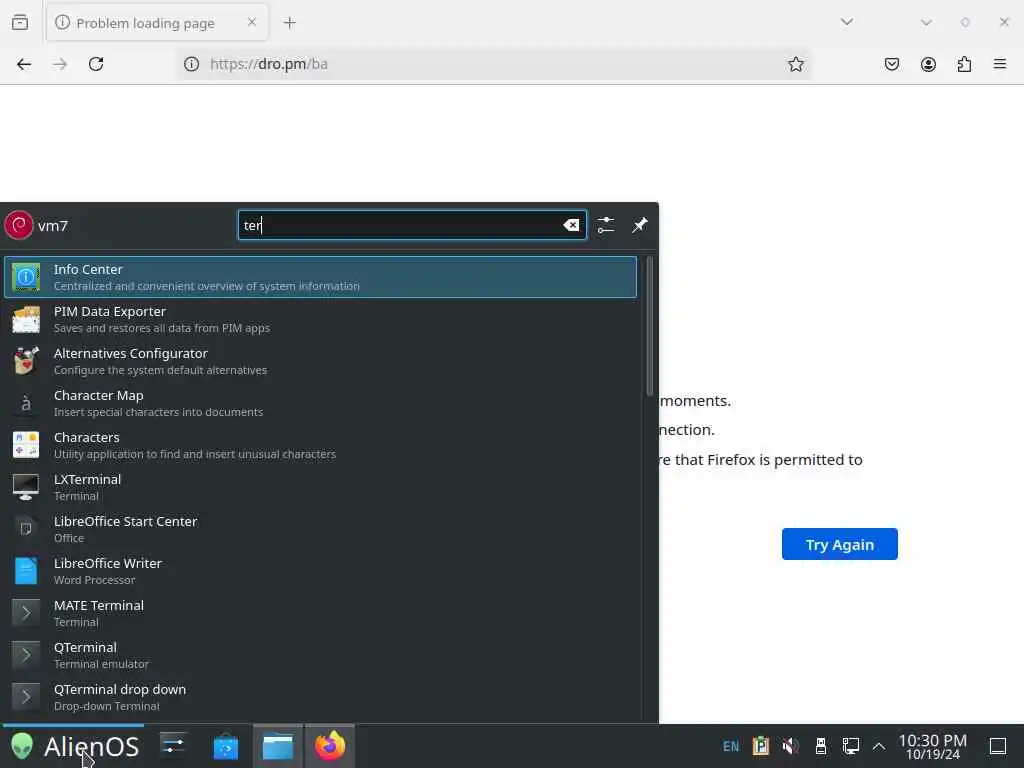Click the search field containing 'ter'
The height and width of the screenshot is (768, 1024).
[412, 225]
